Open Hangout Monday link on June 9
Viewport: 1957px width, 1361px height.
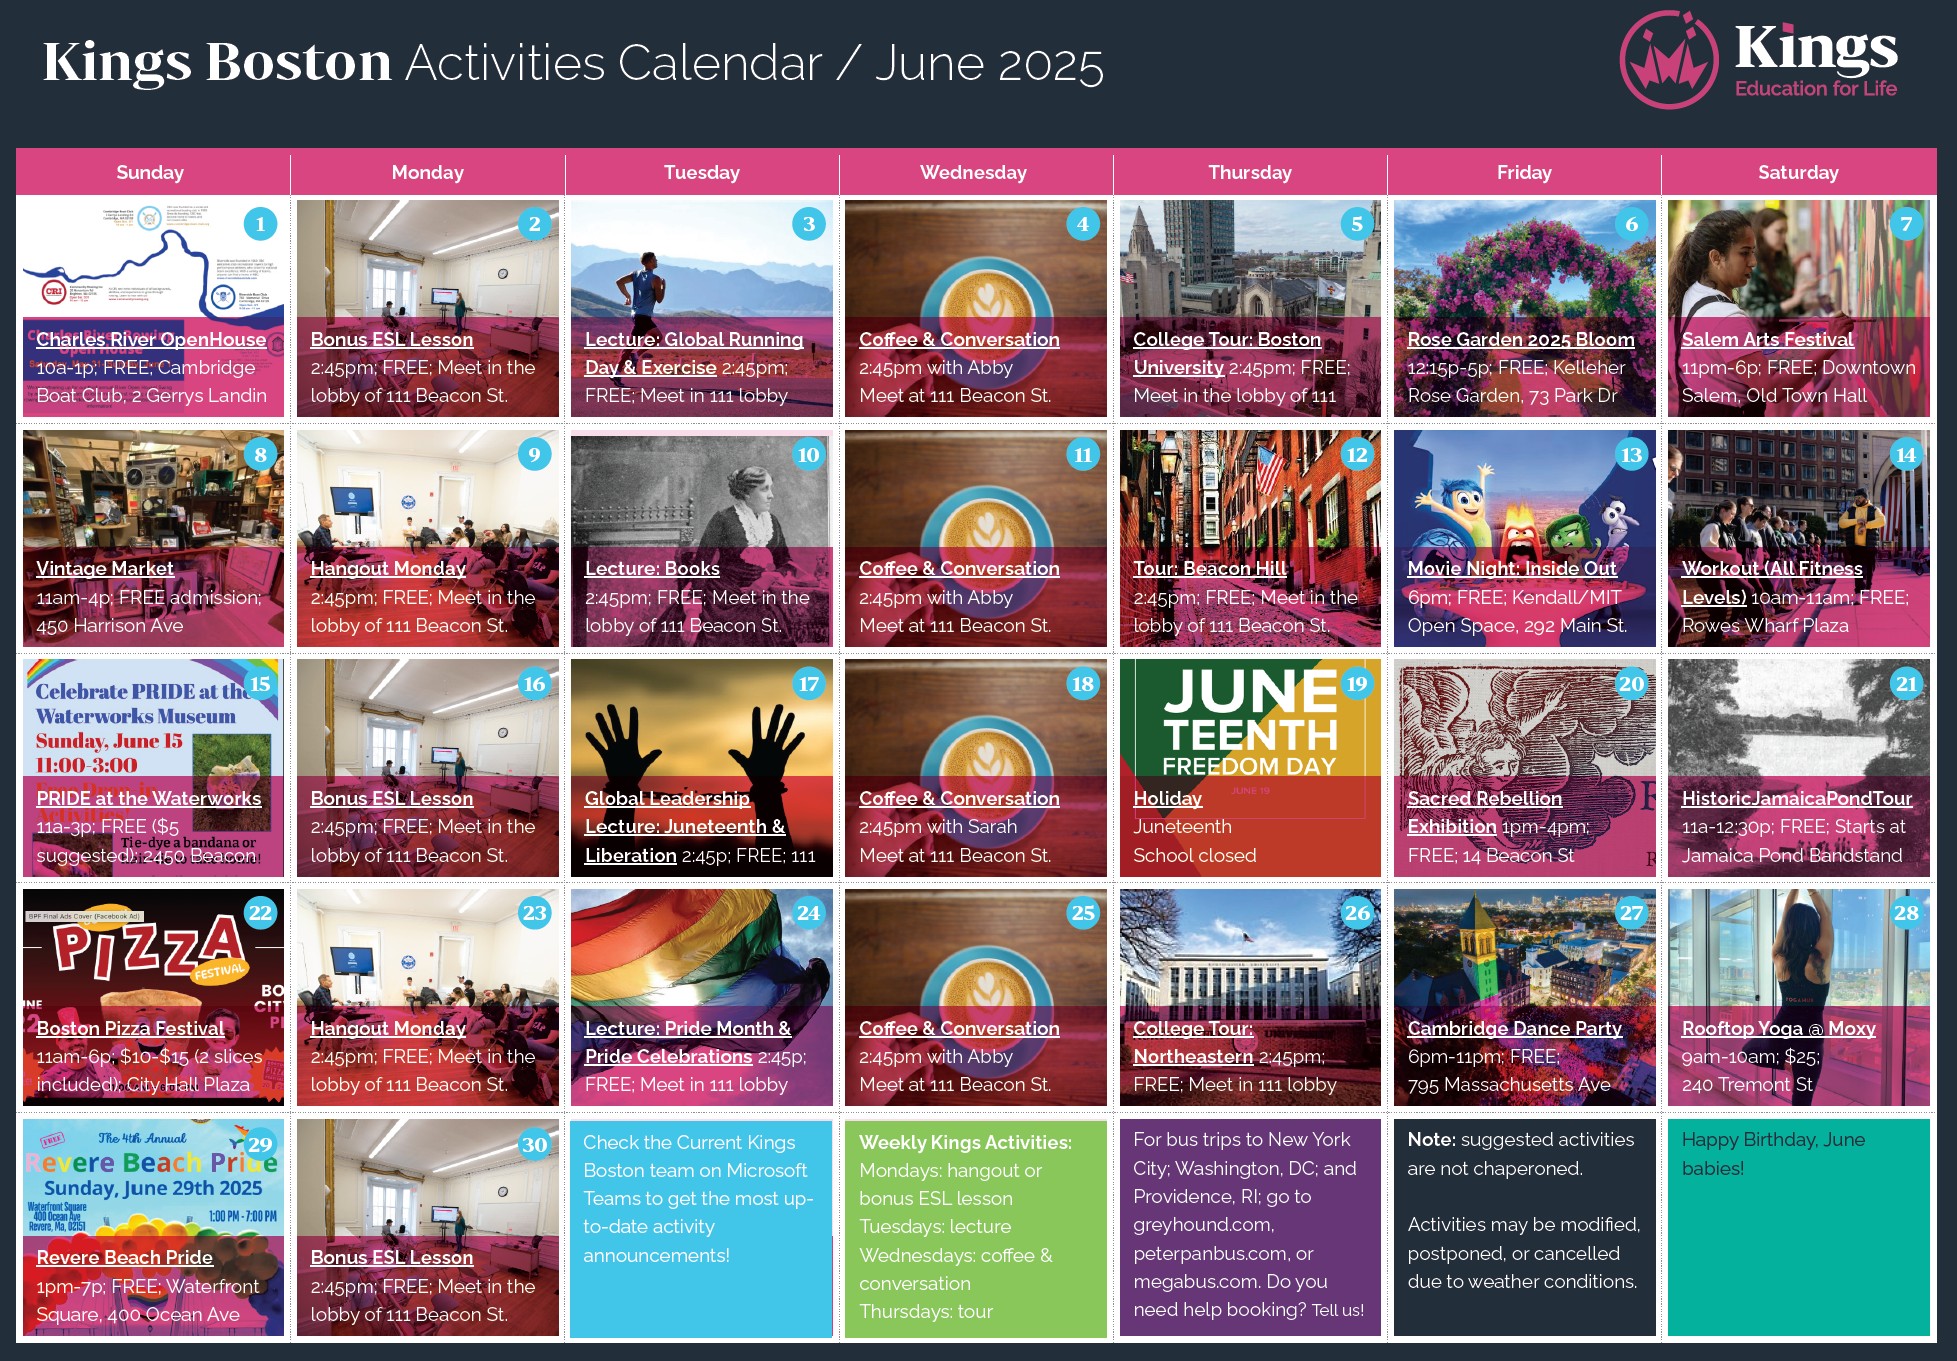[x=388, y=568]
